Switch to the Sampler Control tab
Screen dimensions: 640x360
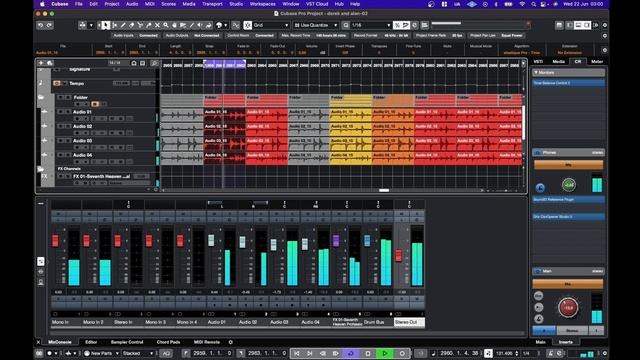(x=127, y=342)
